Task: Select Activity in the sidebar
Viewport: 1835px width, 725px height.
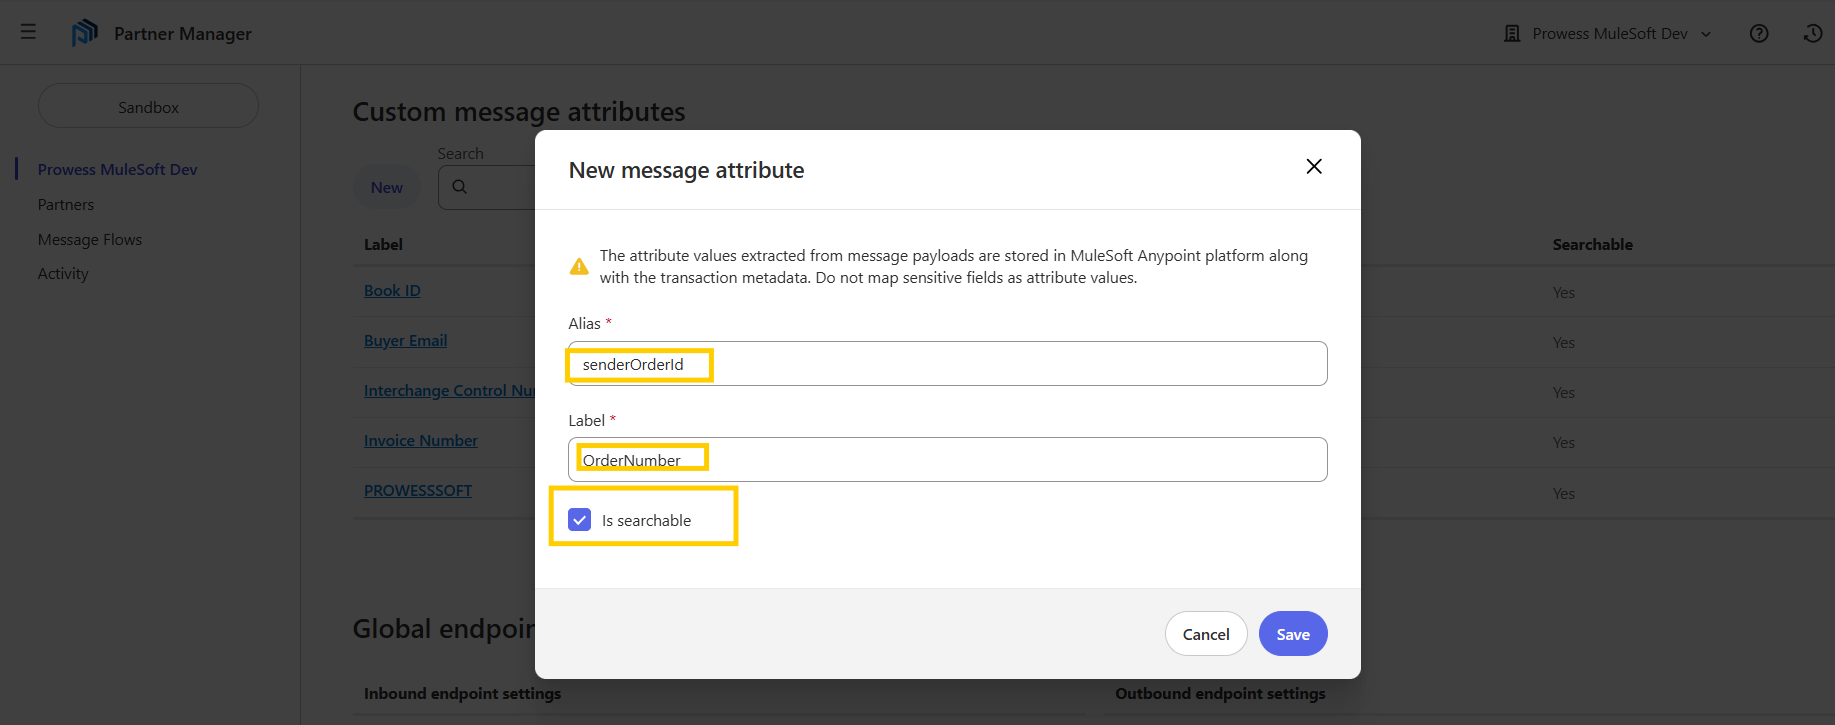Action: click(x=63, y=274)
